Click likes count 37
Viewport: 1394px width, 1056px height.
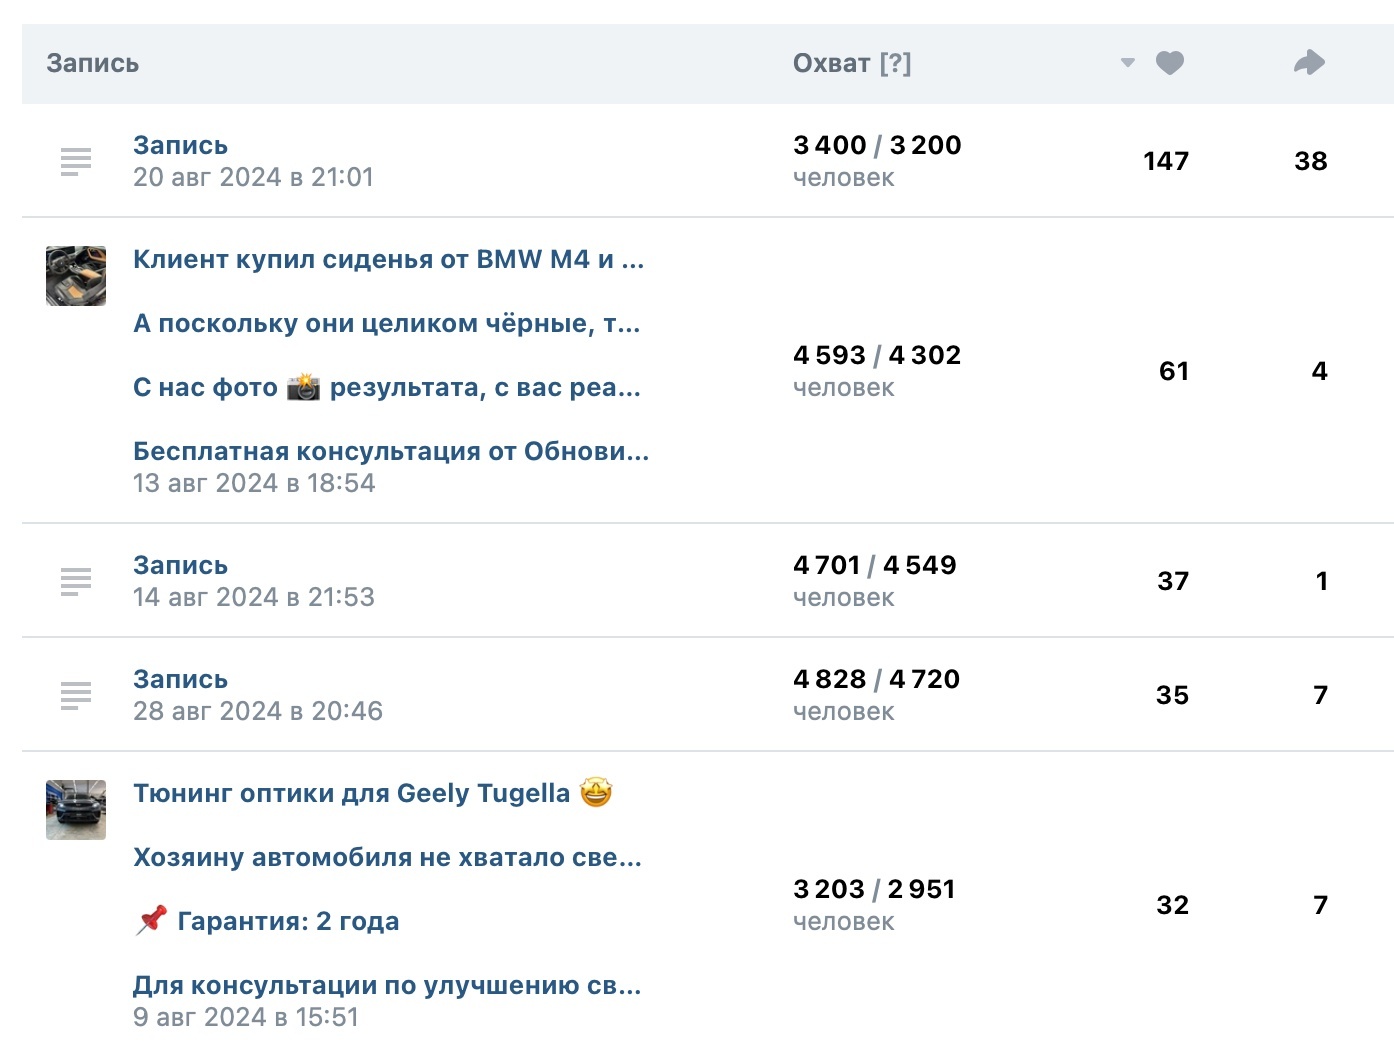click(x=1173, y=581)
